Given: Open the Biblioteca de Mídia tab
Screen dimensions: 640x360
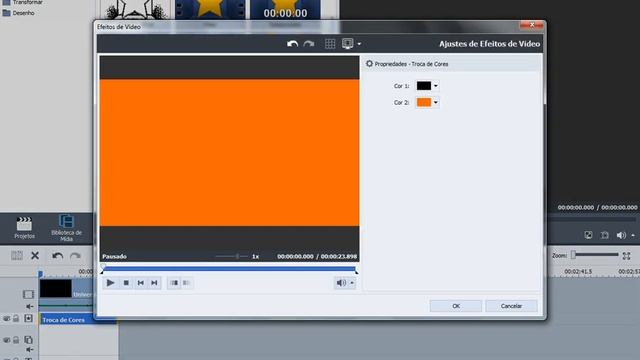Looking at the screenshot, I should pyautogui.click(x=66, y=228).
